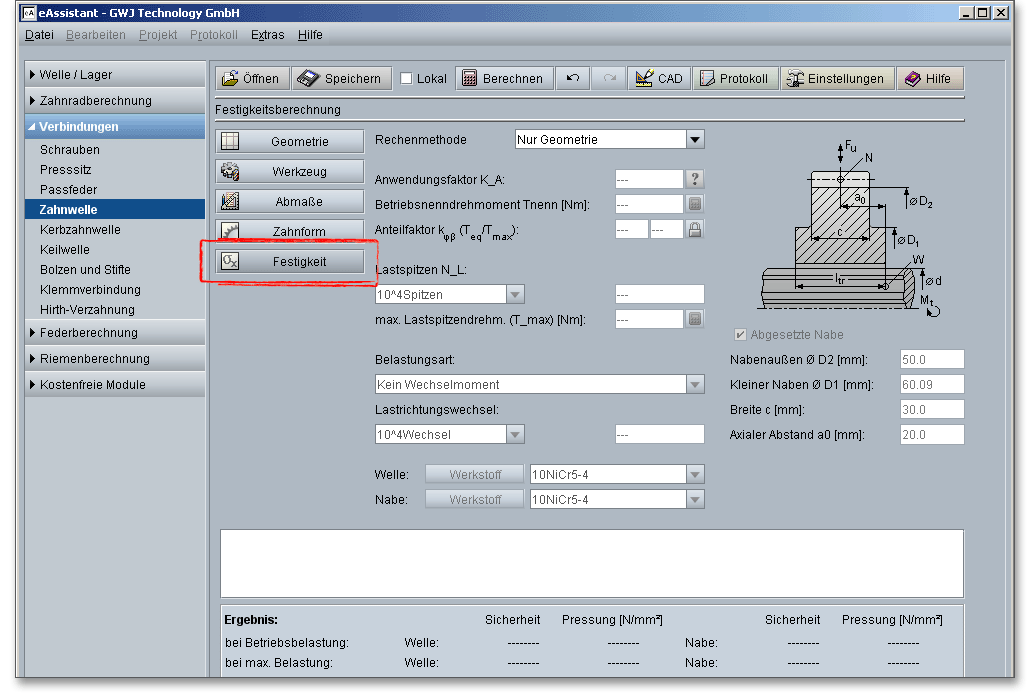Open the Protokoll report button
The image size is (1030, 693).
[733, 79]
